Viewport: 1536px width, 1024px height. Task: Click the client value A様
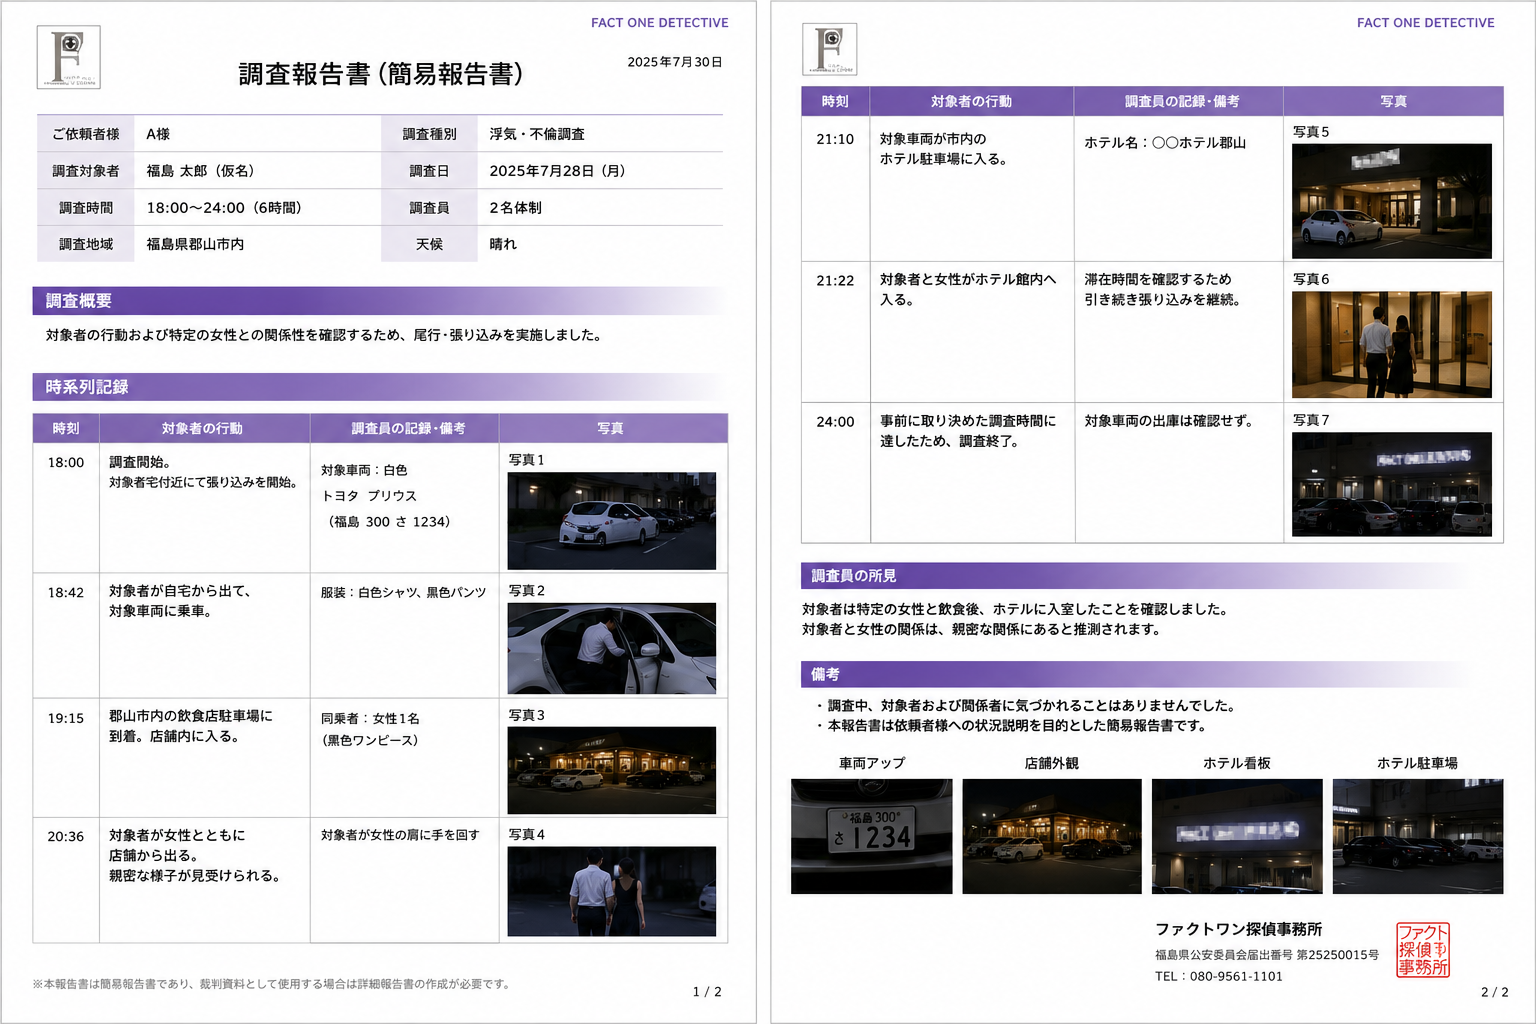click(x=158, y=134)
